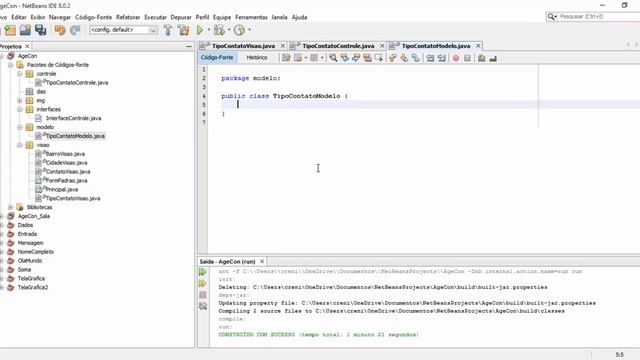
Task: Open the Refatorar menu
Action: pyautogui.click(x=128, y=17)
